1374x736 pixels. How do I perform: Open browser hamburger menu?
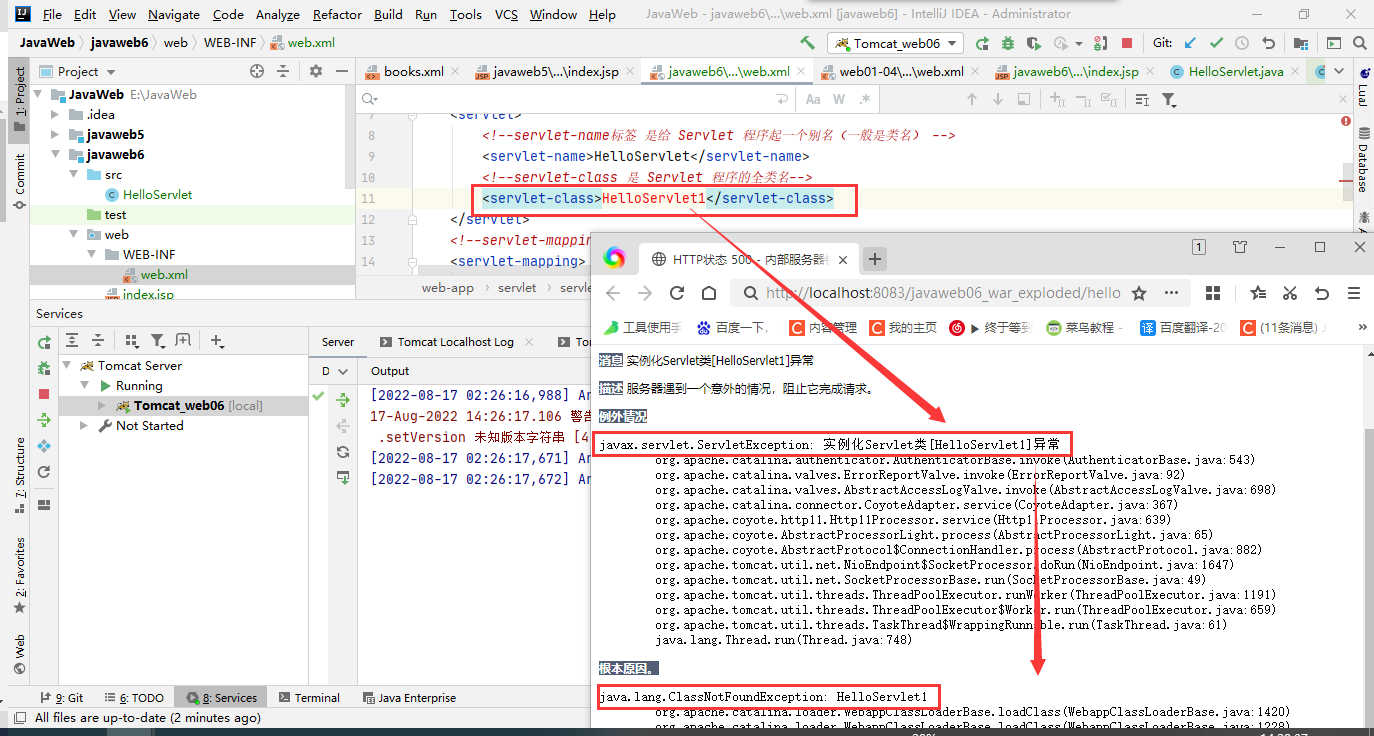click(x=1354, y=293)
